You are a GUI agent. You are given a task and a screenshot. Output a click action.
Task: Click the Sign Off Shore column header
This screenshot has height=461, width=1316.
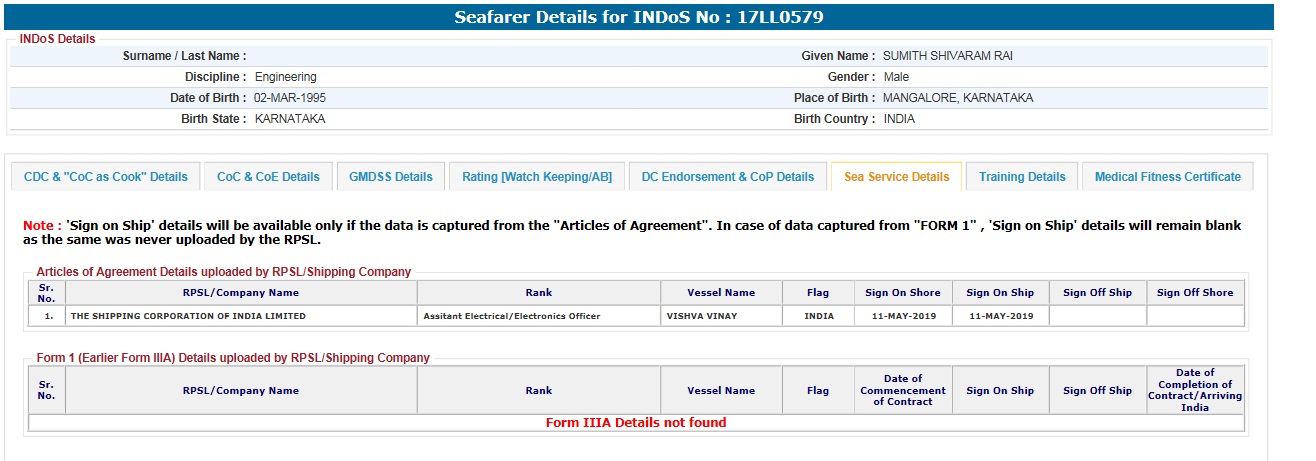click(x=1195, y=293)
